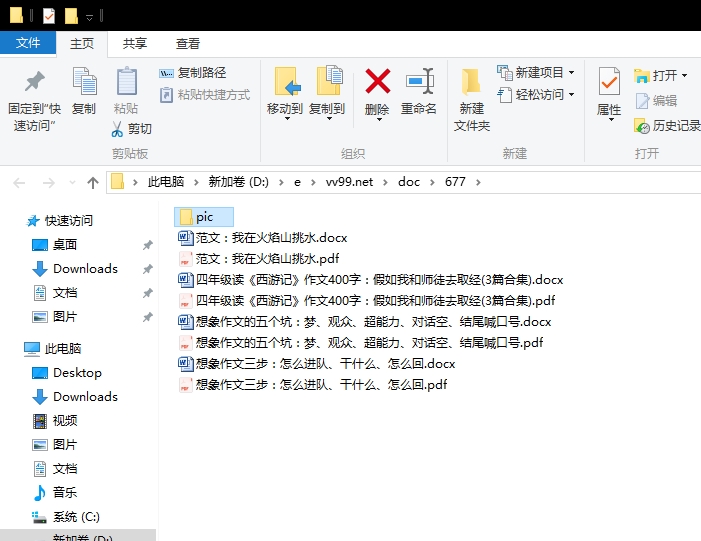
Task: Click Paste Shortcut (粘贴快捷方式)
Action: coord(205,95)
